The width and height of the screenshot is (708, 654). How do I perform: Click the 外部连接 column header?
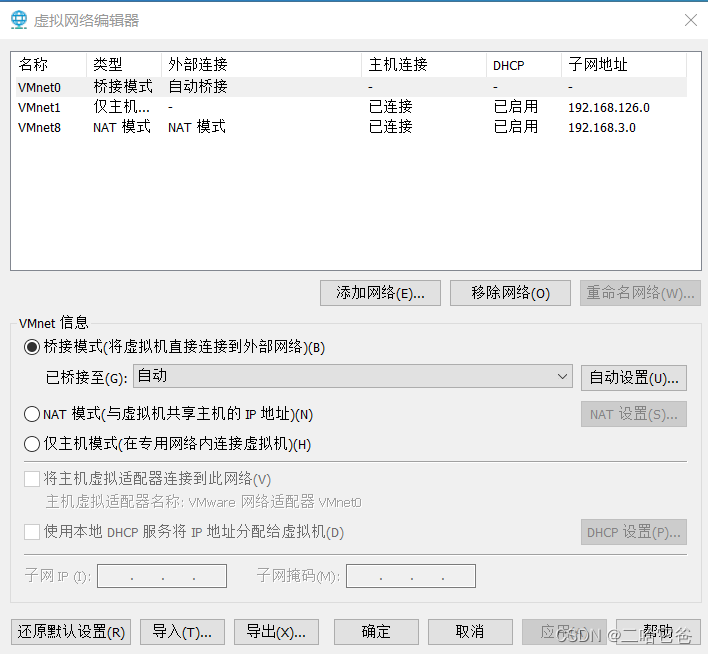[261, 65]
